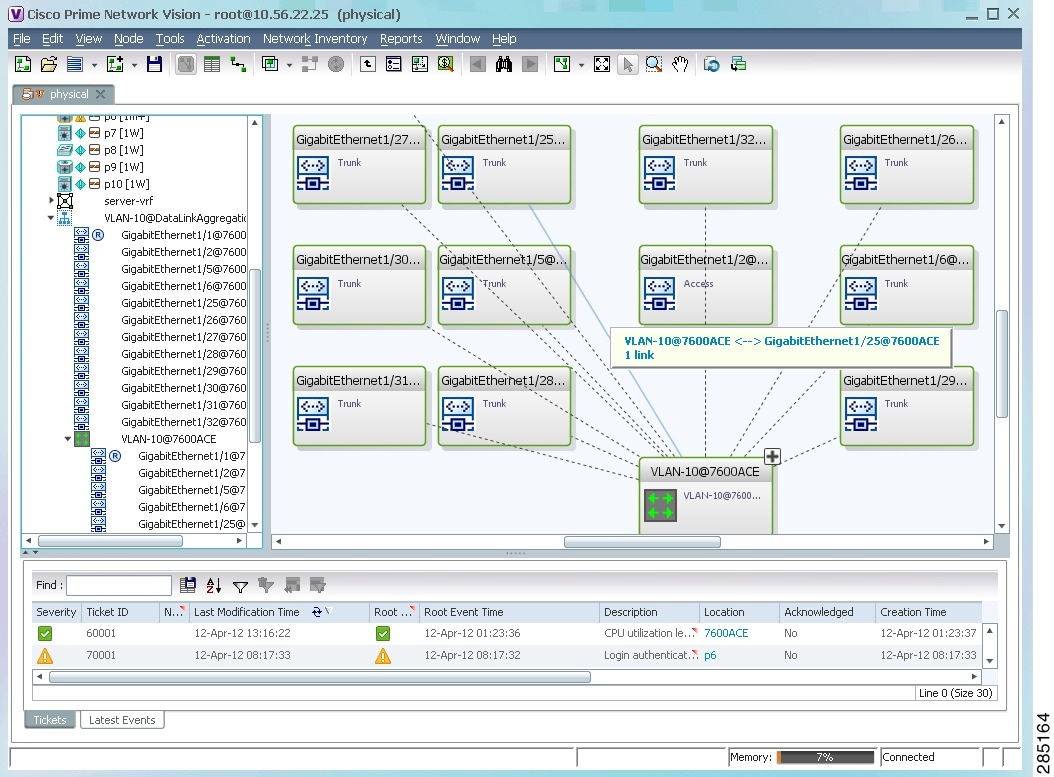The height and width of the screenshot is (777, 1054).
Task: Click the warning severity icon for ticket 70001
Action: coord(45,655)
